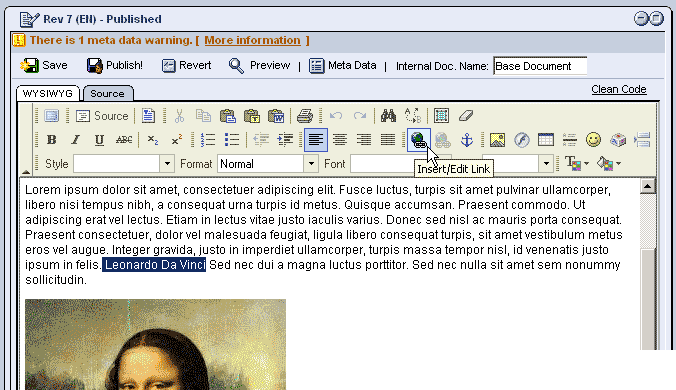Click the Undo arrow
Screen dimensions: 676x390
335,116
